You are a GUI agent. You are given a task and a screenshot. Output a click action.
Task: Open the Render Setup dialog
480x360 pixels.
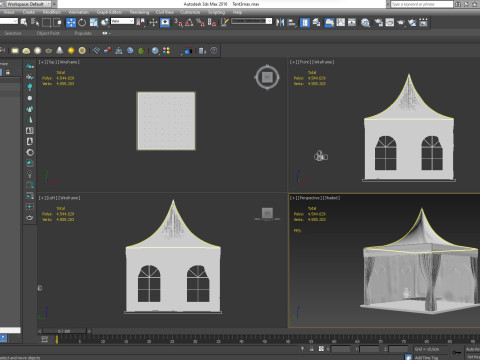point(378,22)
